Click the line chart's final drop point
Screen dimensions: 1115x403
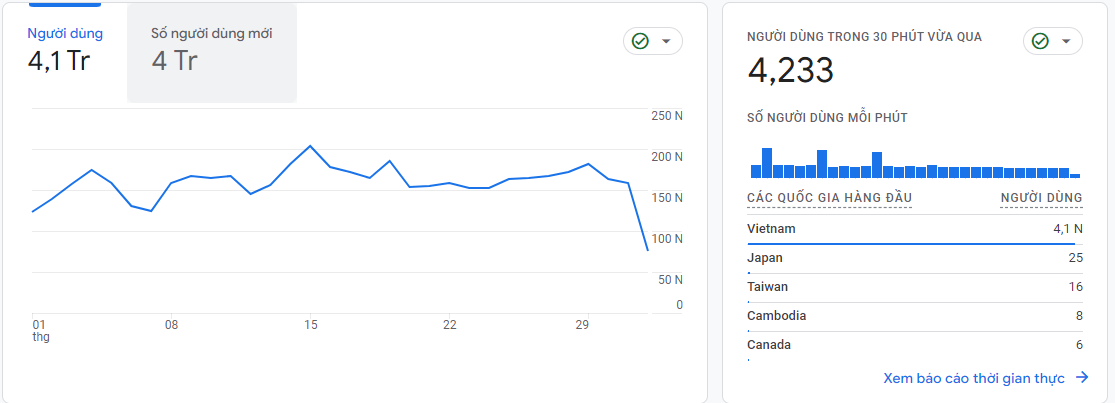click(648, 250)
